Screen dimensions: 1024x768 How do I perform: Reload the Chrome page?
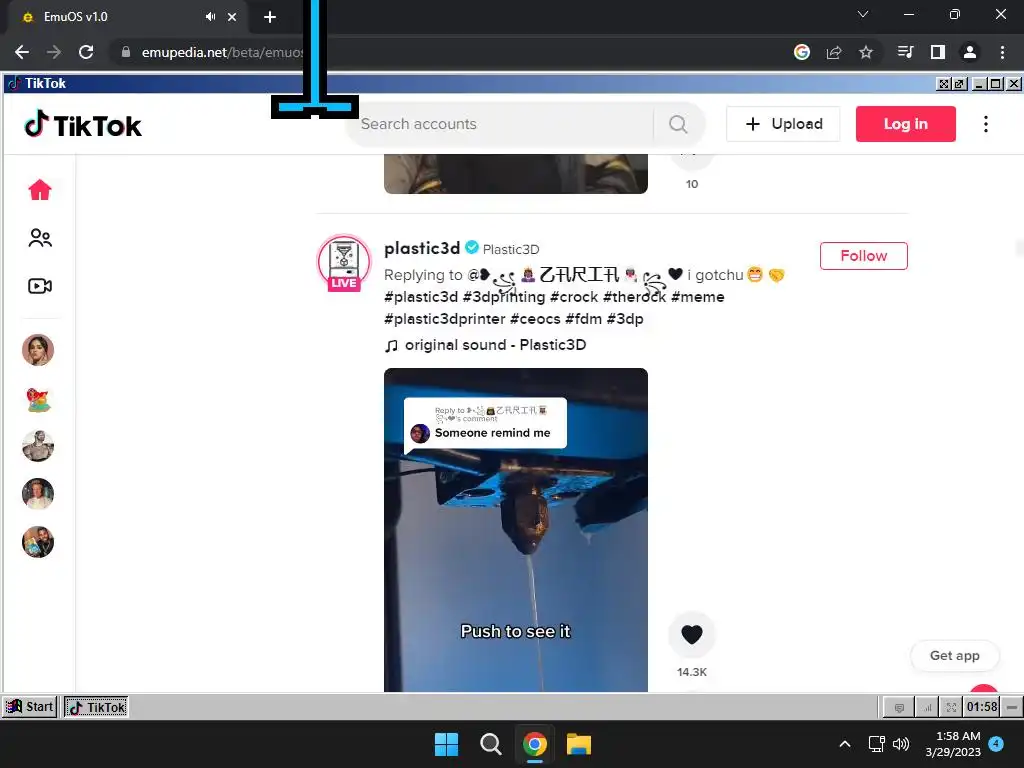[x=86, y=52]
